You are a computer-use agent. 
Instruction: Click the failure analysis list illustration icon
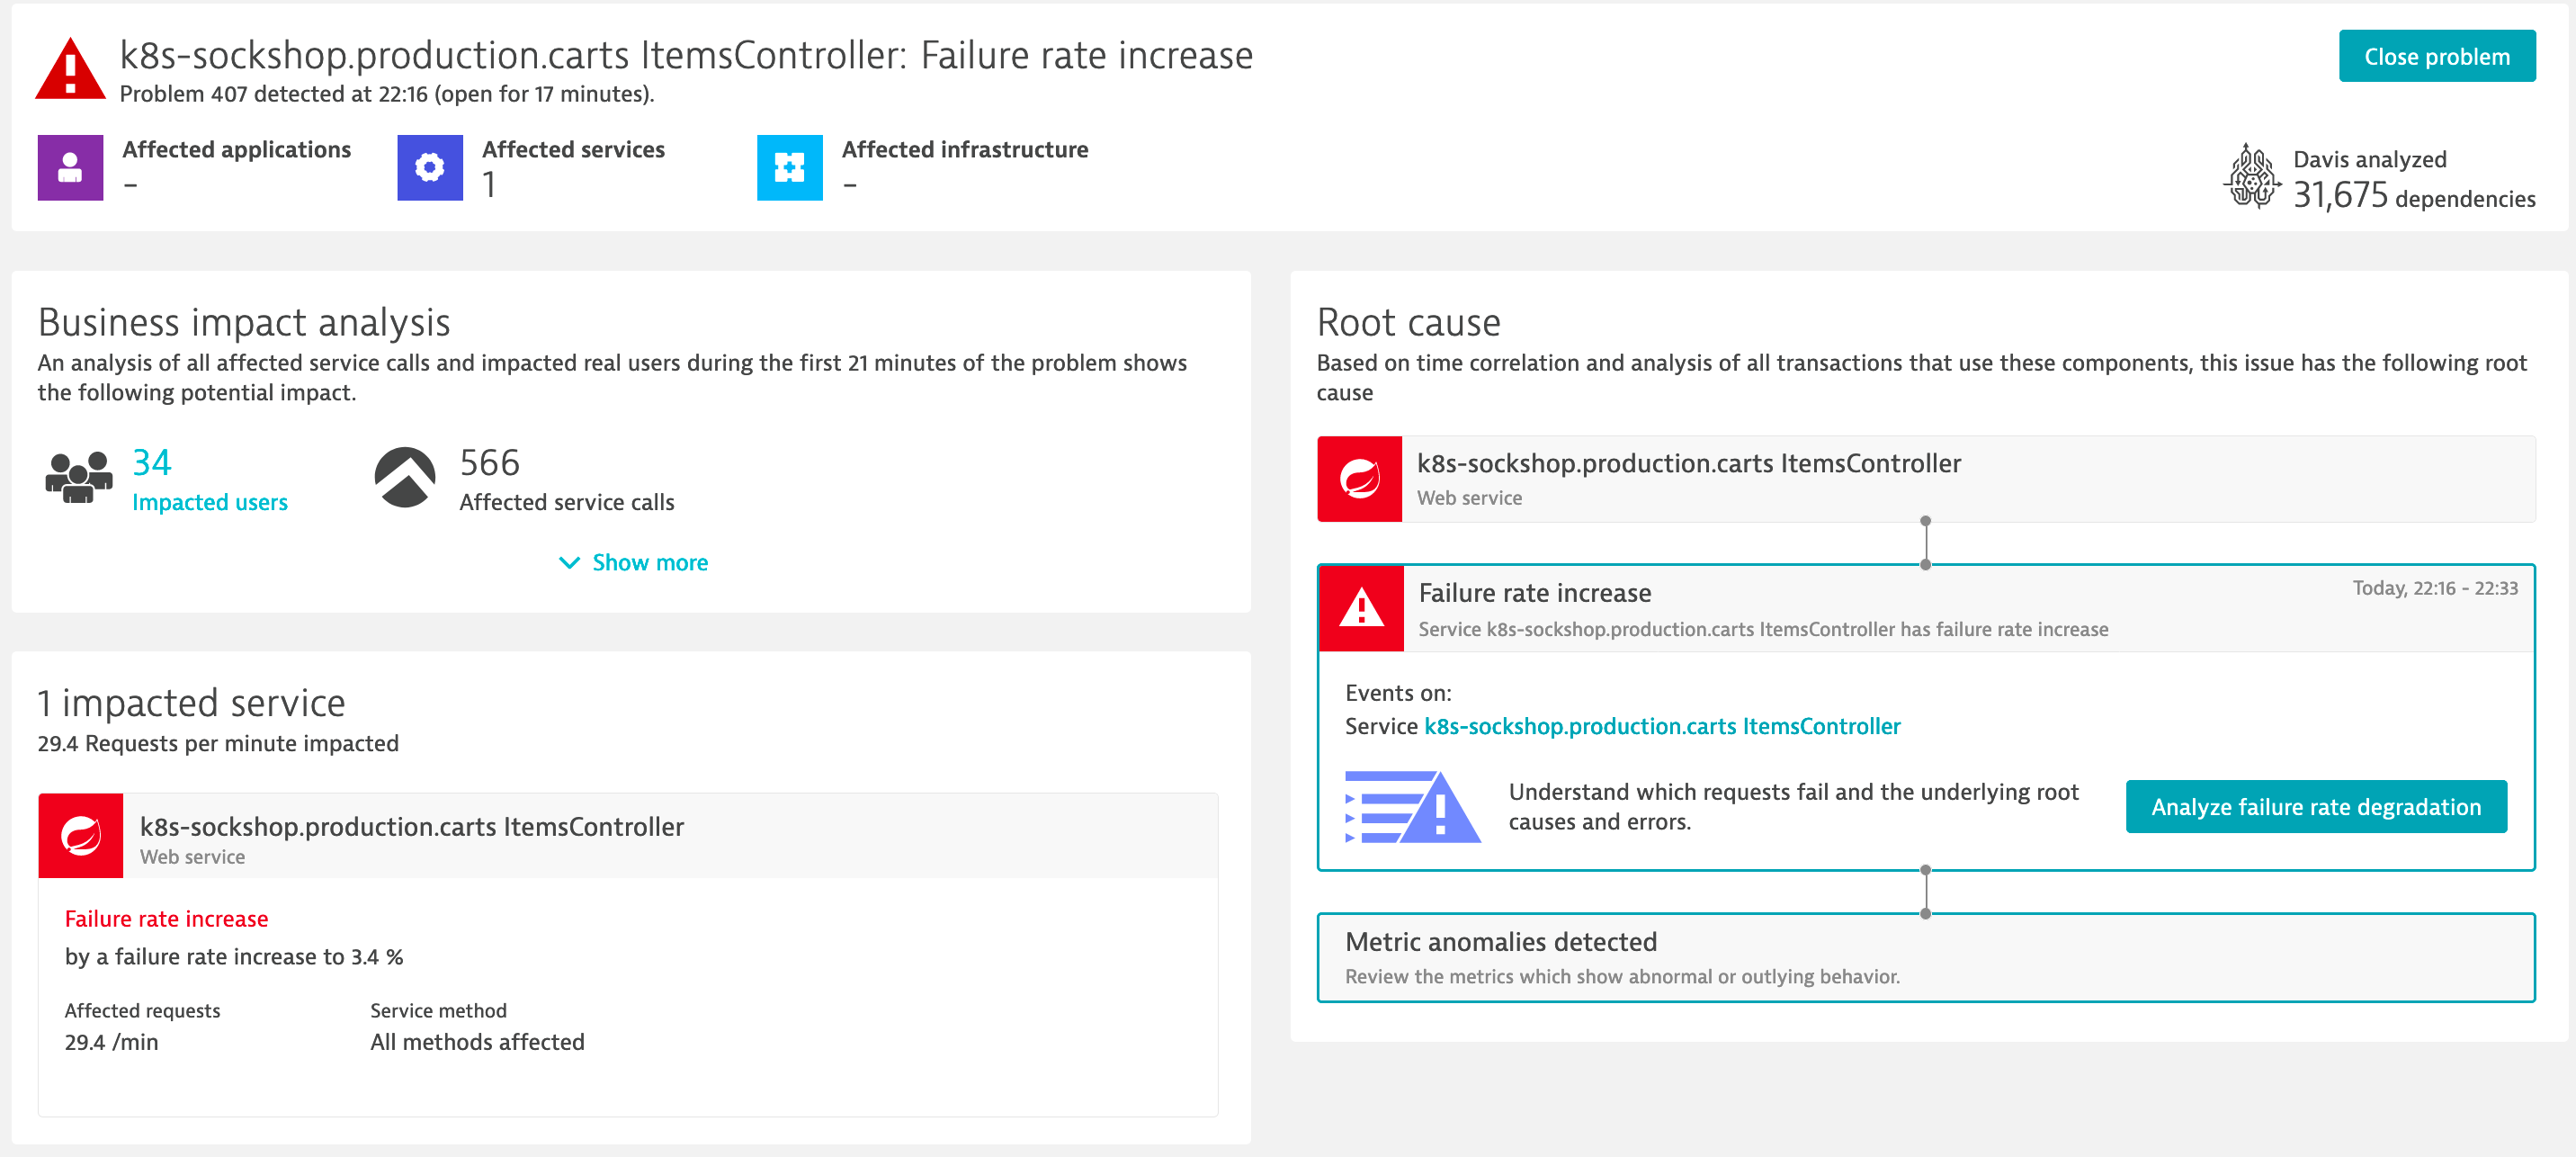(1412, 806)
